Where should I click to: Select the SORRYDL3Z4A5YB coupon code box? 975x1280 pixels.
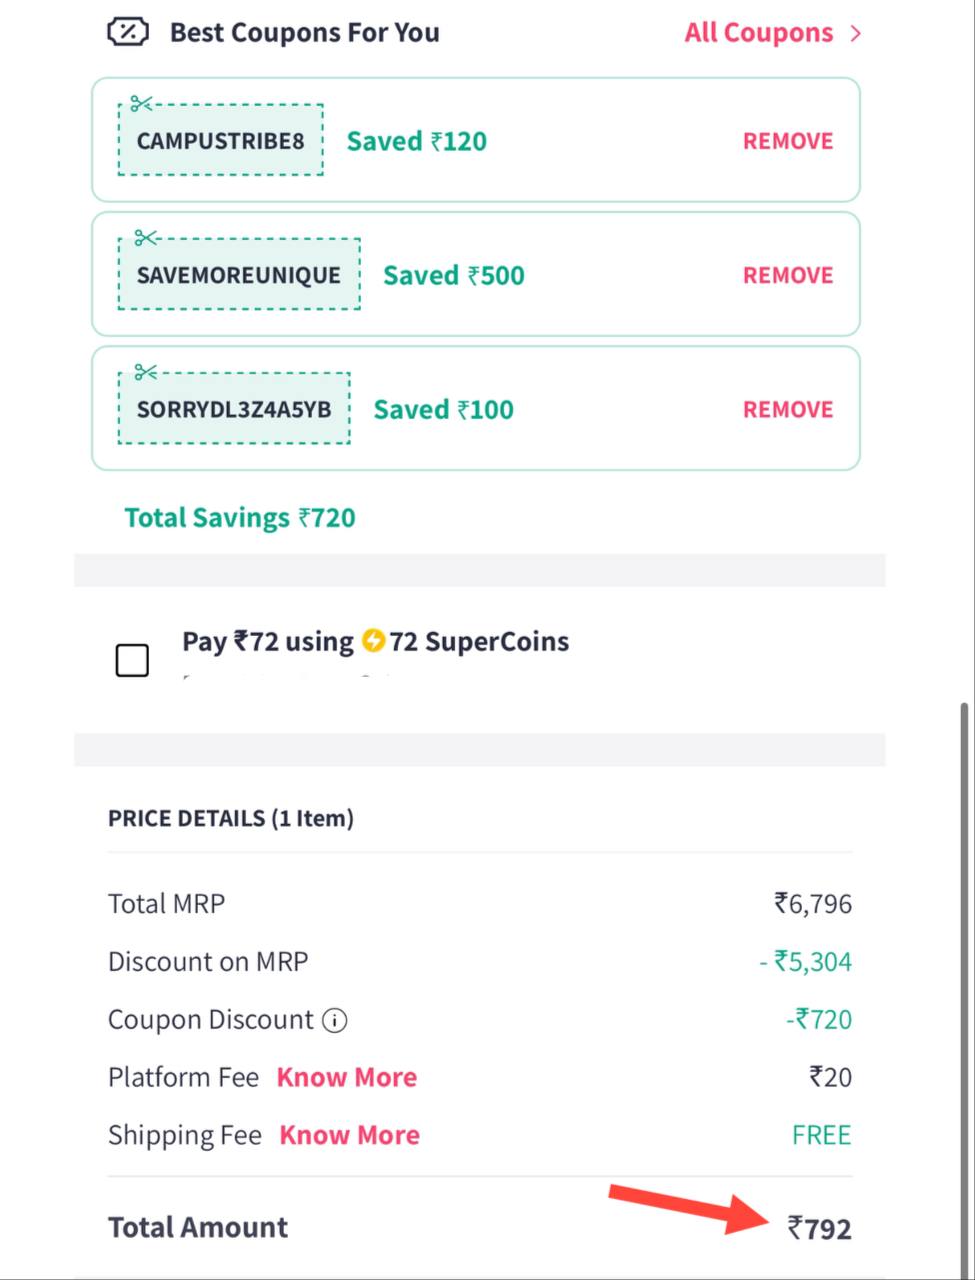[x=234, y=408]
